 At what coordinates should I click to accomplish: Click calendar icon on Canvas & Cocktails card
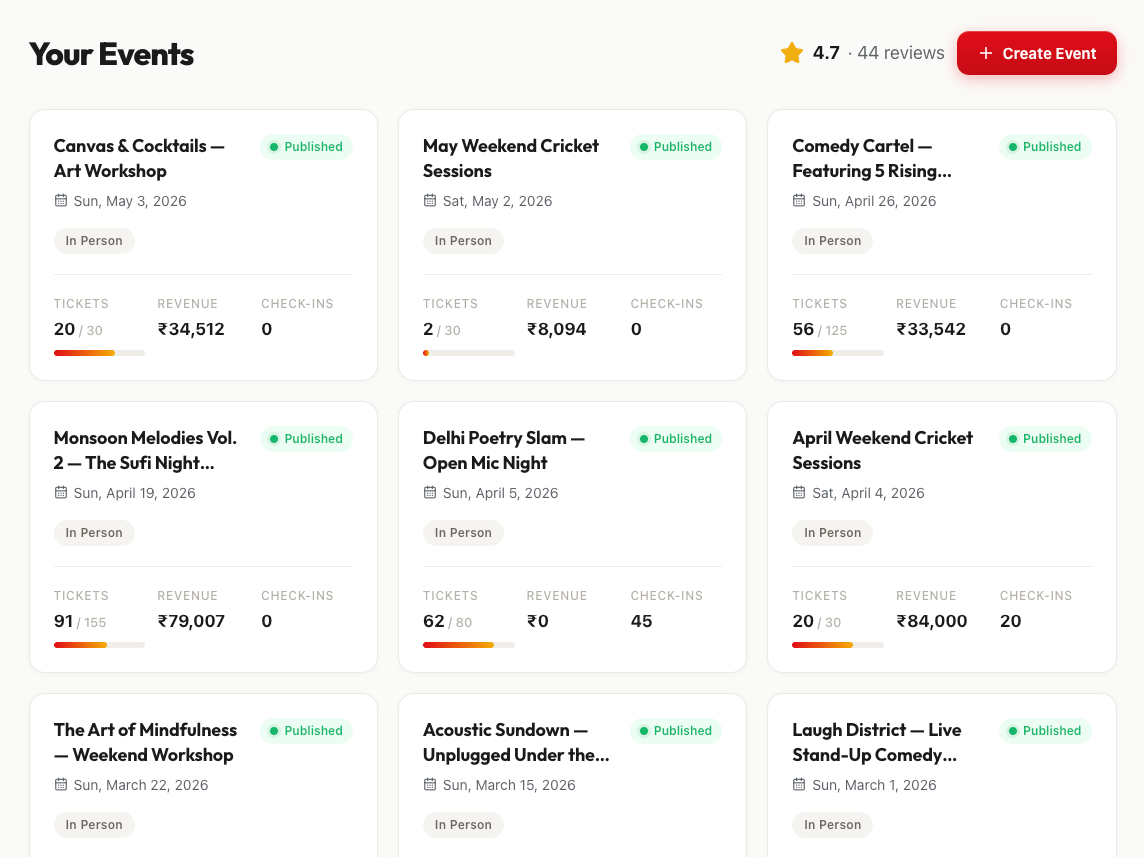61,201
